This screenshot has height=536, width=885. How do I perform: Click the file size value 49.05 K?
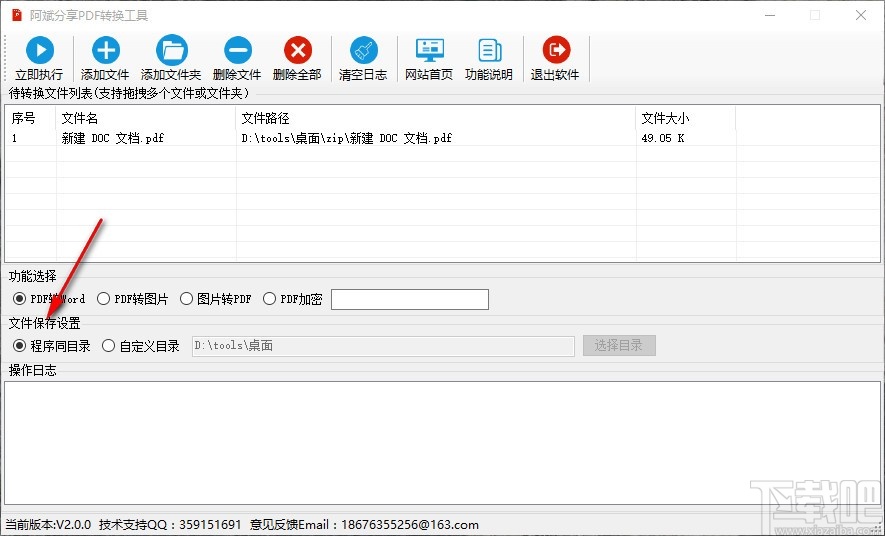tap(663, 138)
